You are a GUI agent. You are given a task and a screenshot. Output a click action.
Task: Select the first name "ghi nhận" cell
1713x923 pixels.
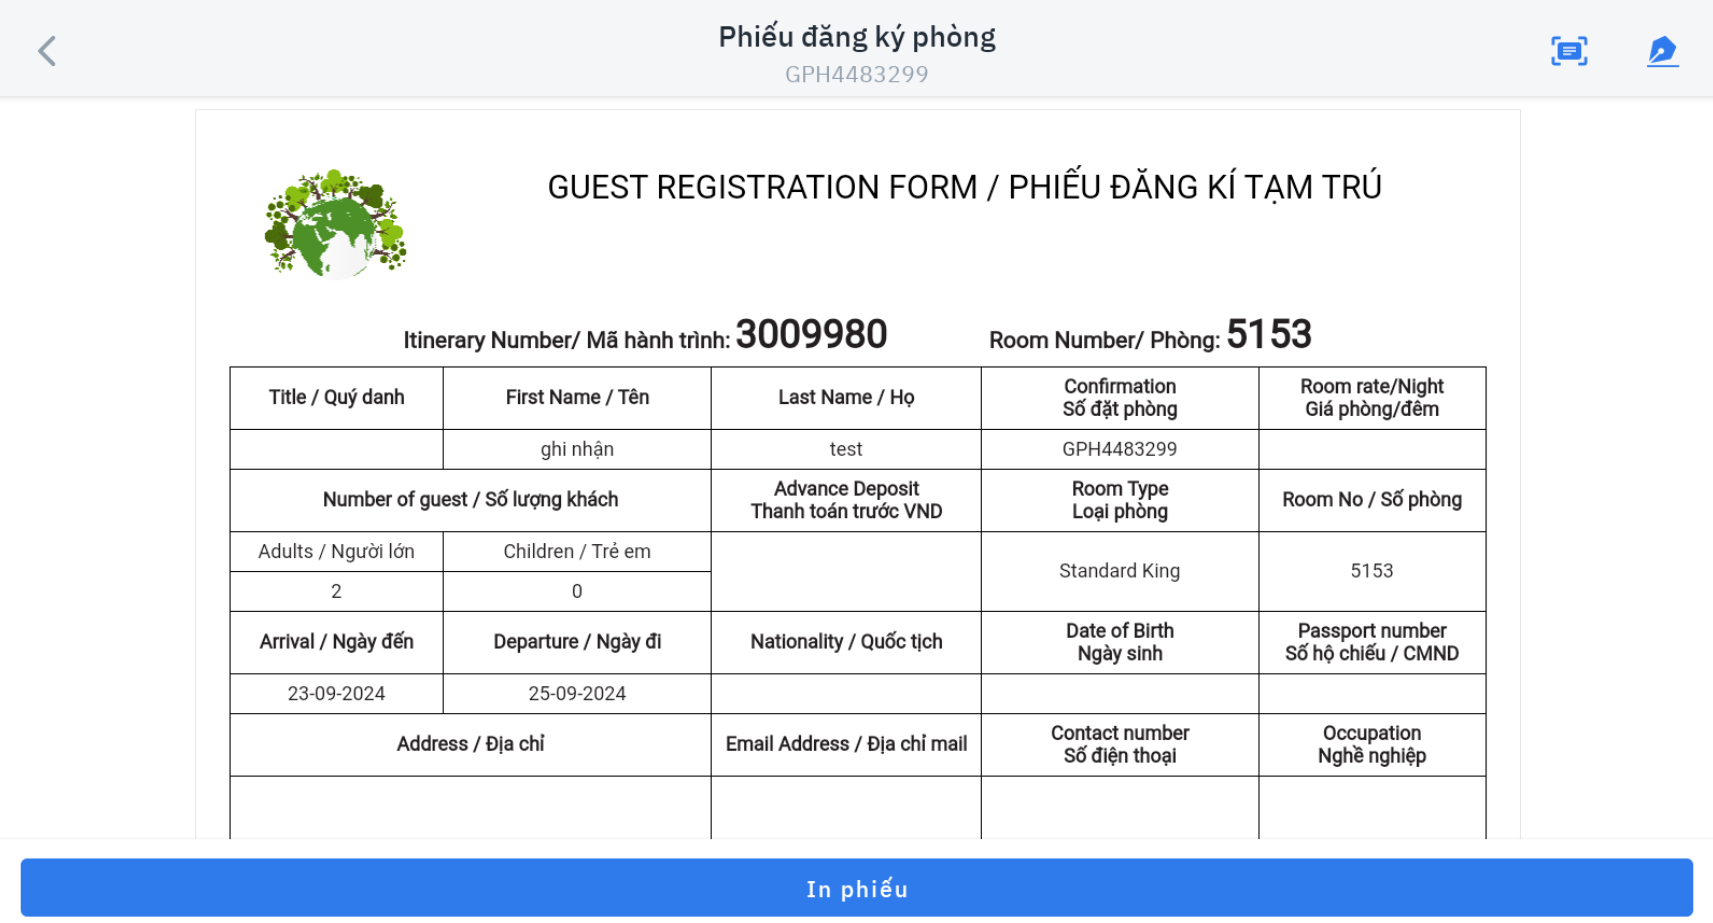[577, 450]
